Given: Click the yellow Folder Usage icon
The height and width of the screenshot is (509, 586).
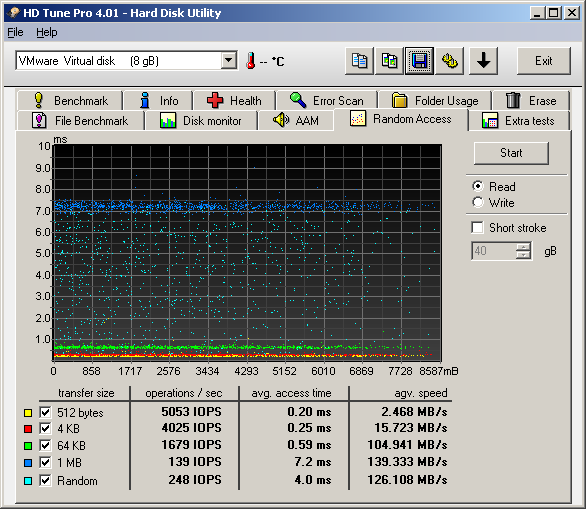Looking at the screenshot, I should [399, 100].
